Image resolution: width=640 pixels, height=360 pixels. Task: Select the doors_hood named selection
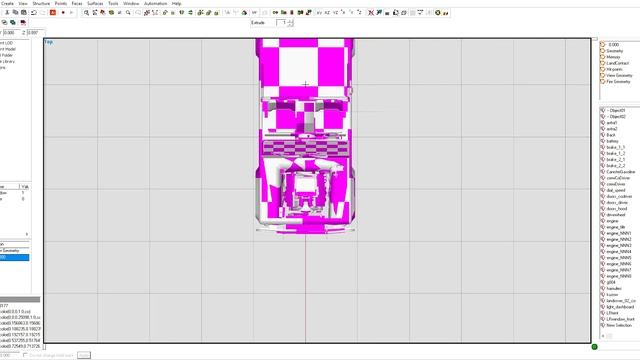tap(617, 208)
